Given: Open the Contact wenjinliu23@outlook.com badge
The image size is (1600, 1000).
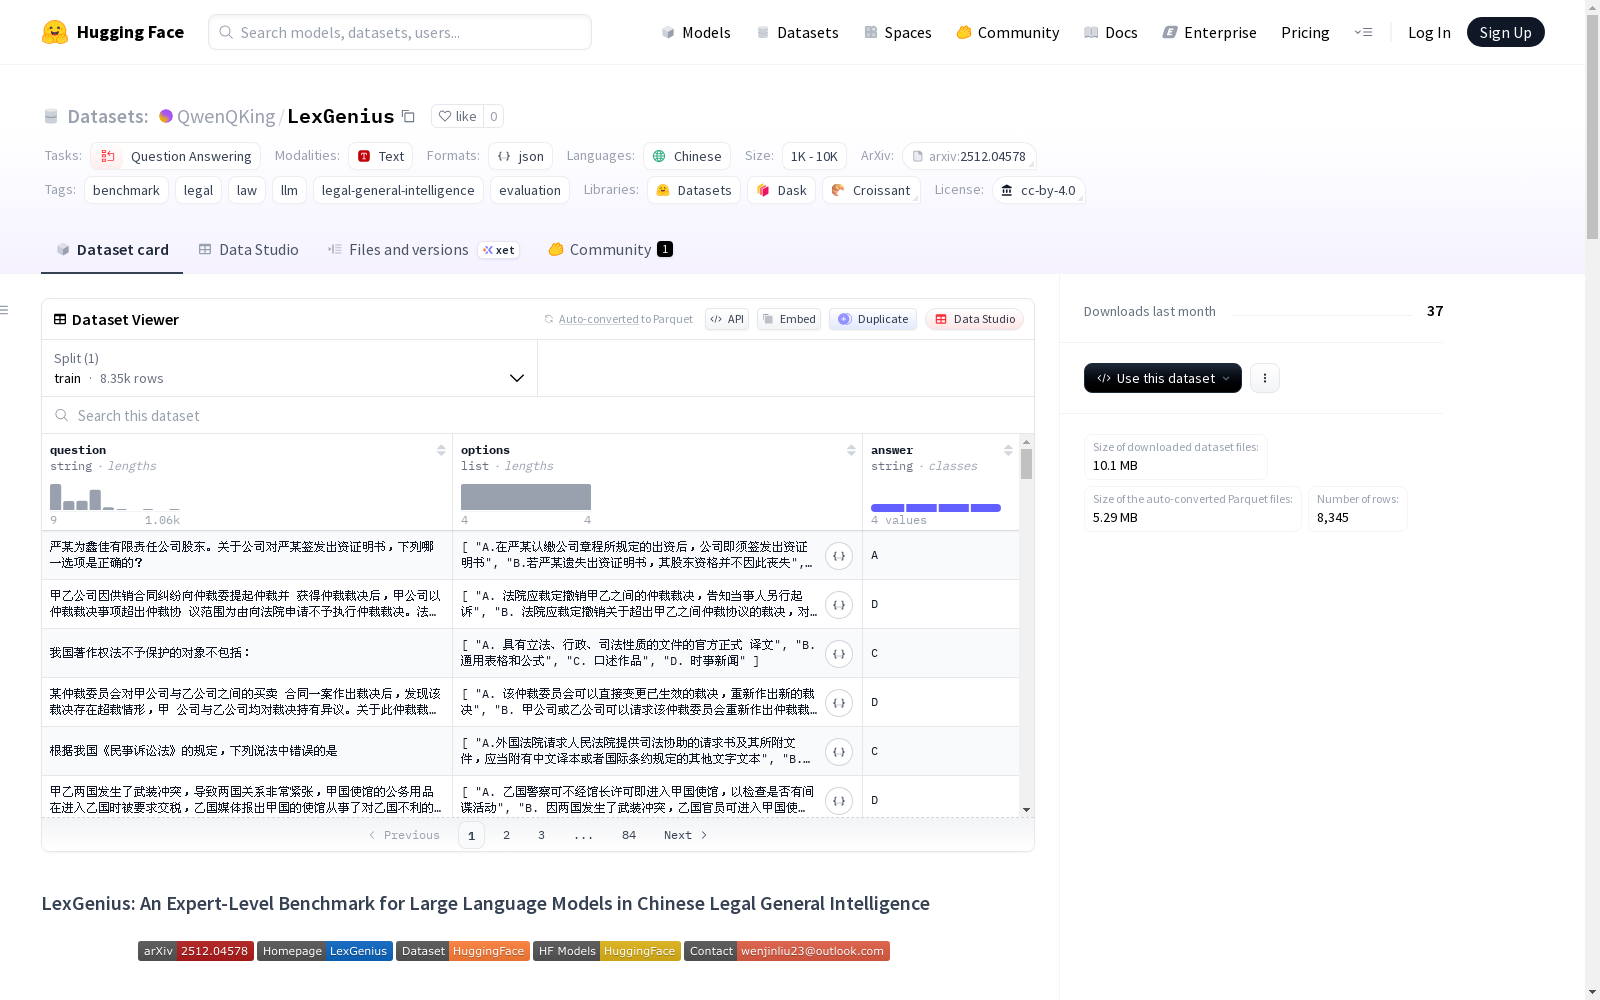Looking at the screenshot, I should point(787,951).
